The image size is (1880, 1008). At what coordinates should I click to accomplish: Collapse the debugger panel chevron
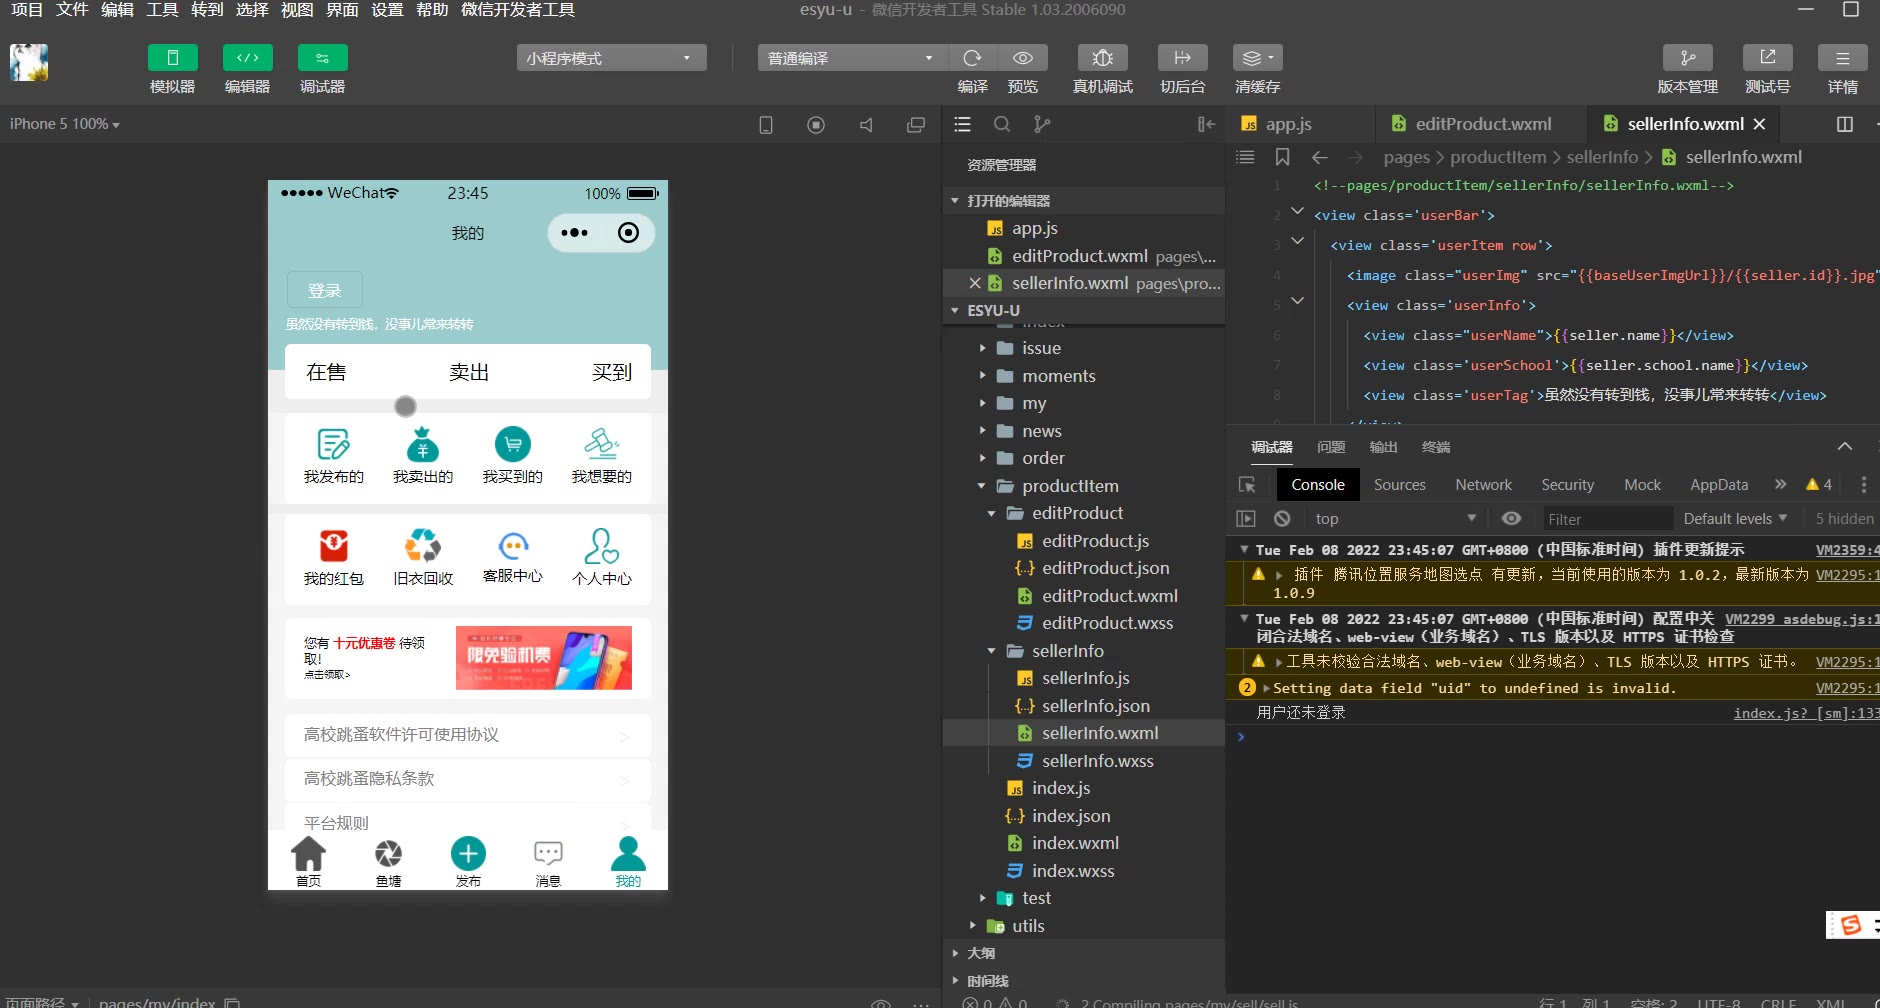(x=1845, y=446)
